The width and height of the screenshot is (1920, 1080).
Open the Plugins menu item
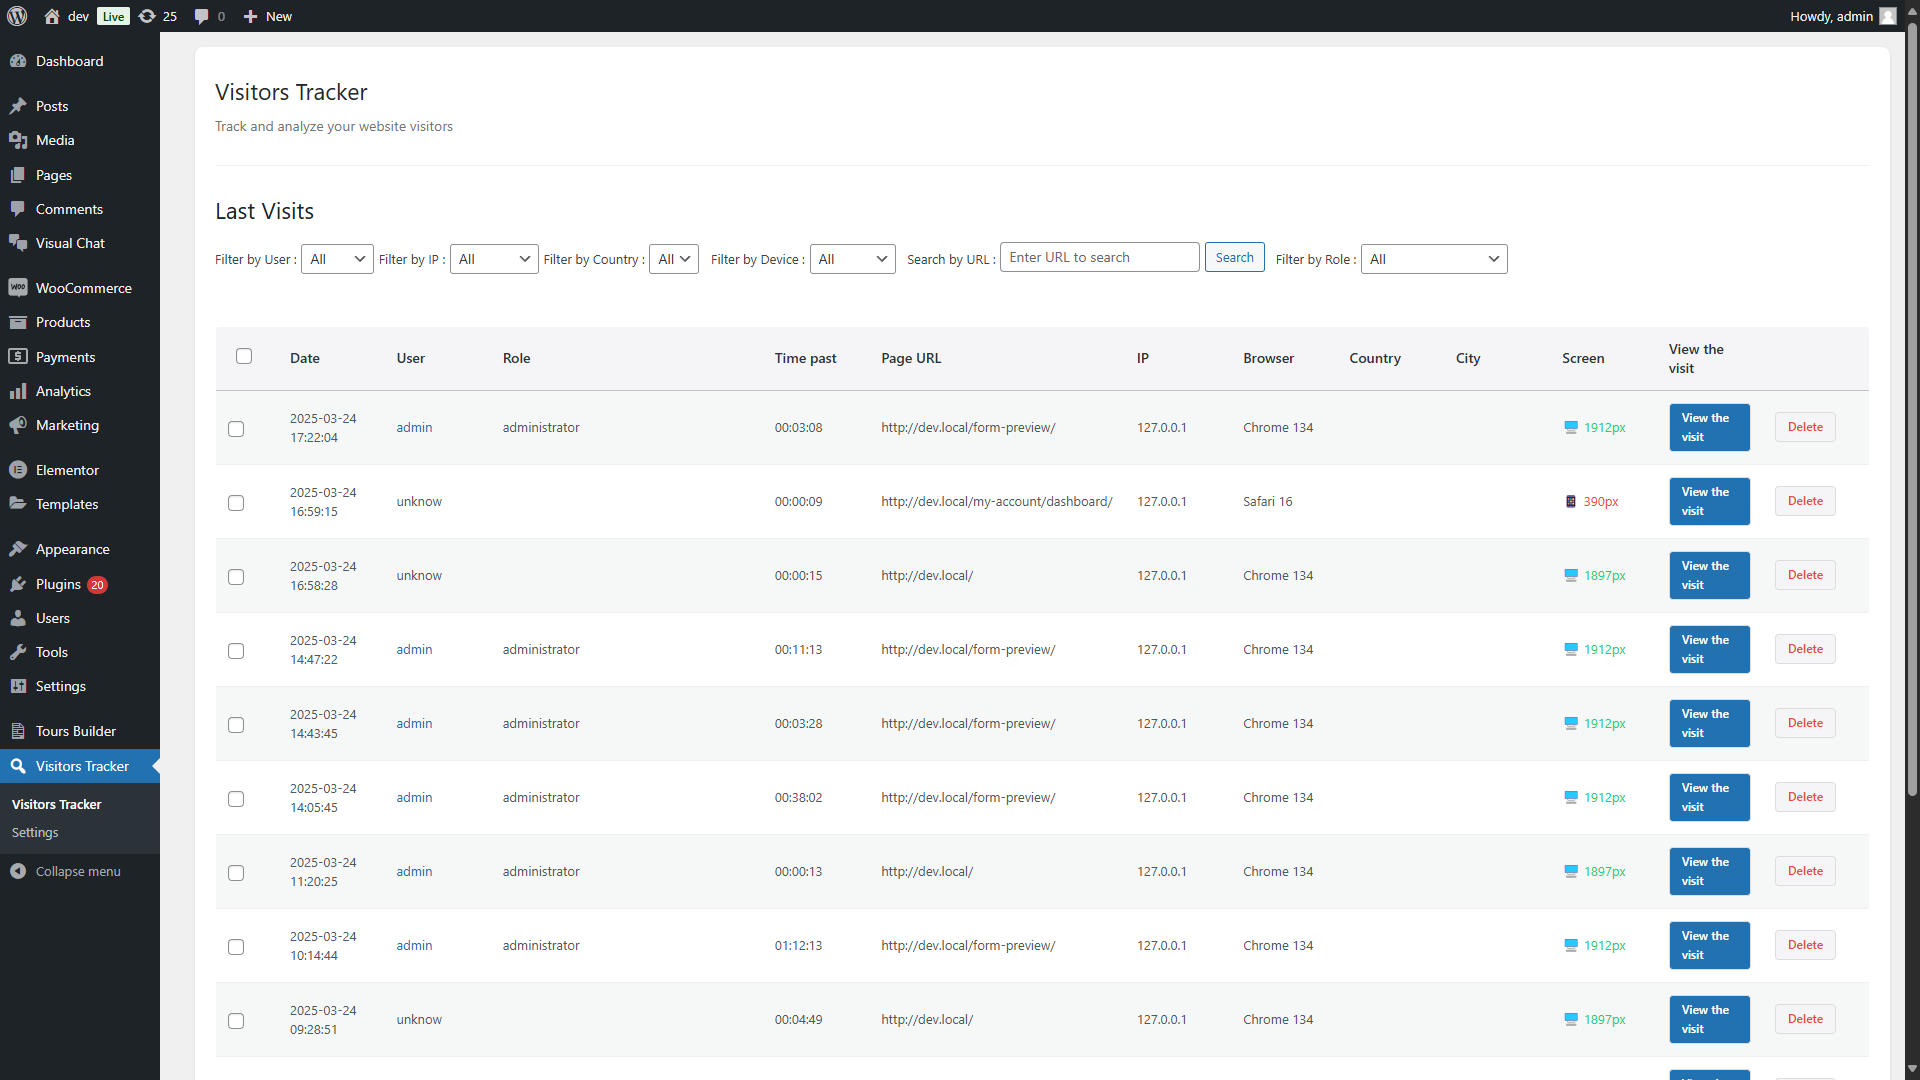[x=58, y=584]
